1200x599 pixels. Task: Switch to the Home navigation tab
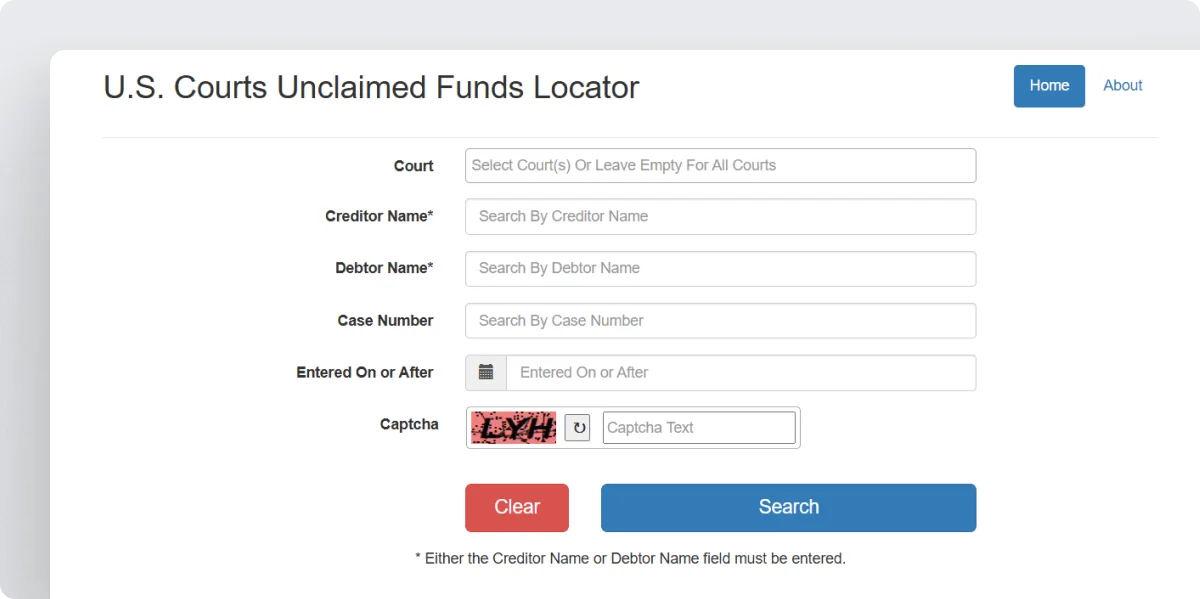(1049, 86)
